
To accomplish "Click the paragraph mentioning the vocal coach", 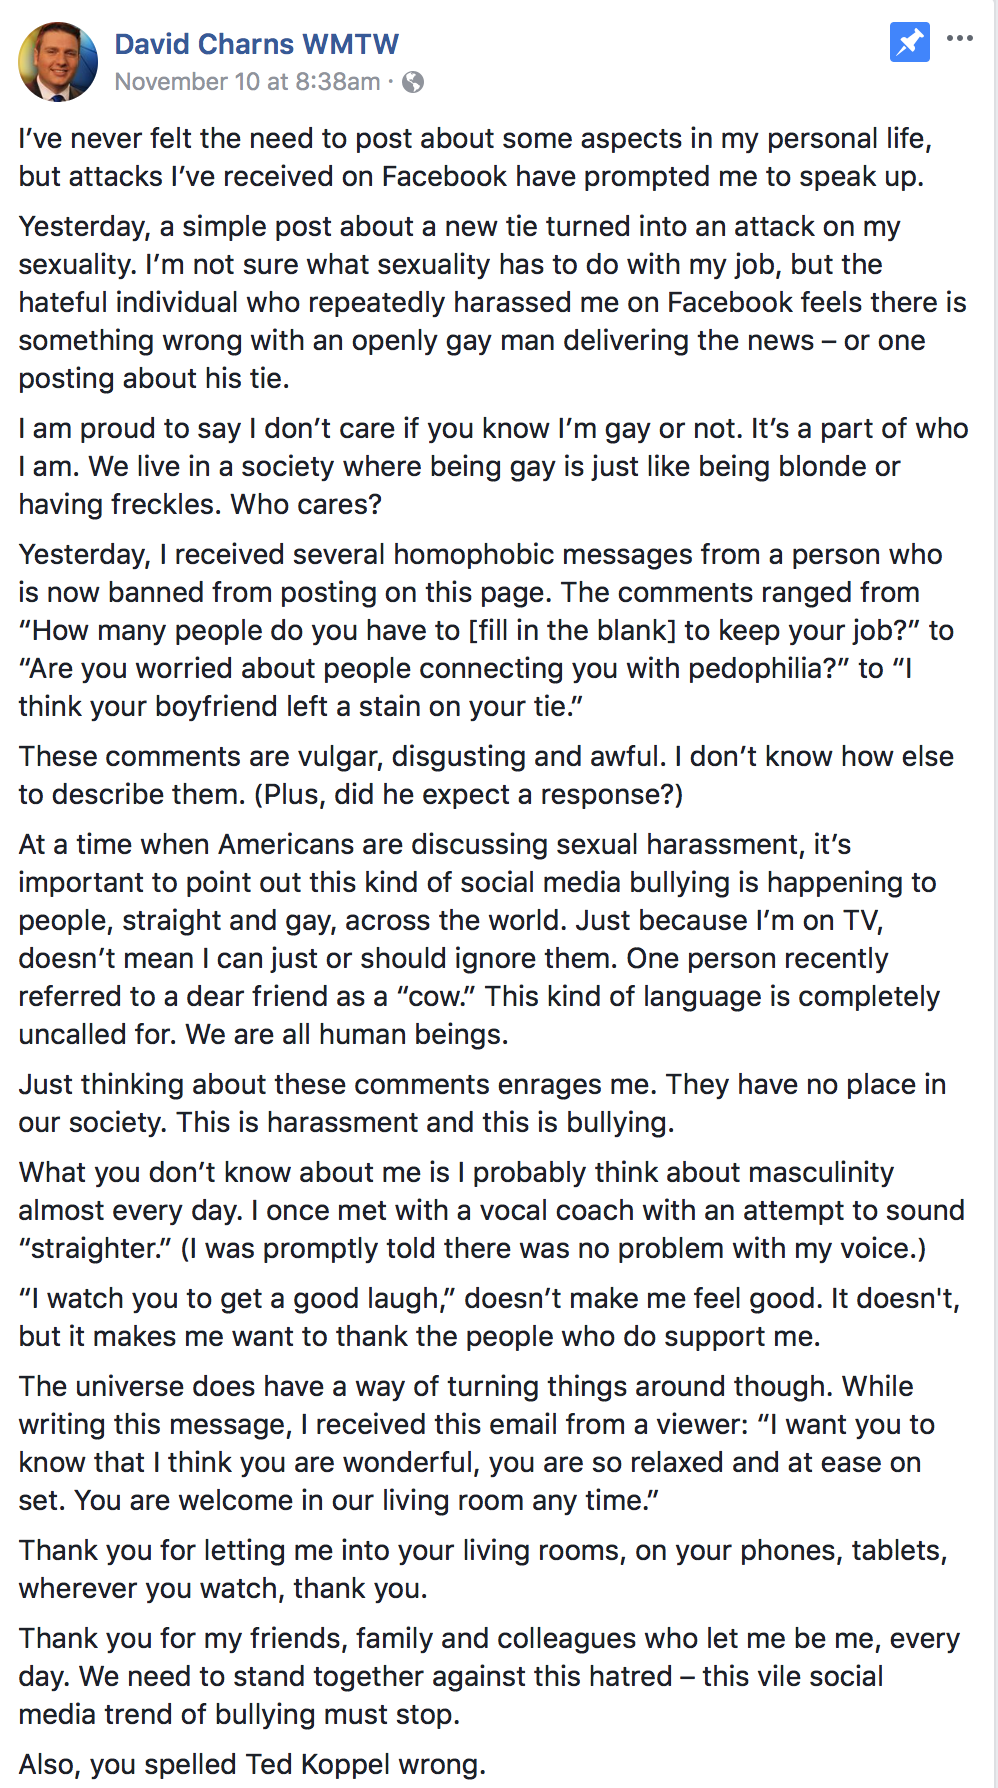I will pos(492,1210).
